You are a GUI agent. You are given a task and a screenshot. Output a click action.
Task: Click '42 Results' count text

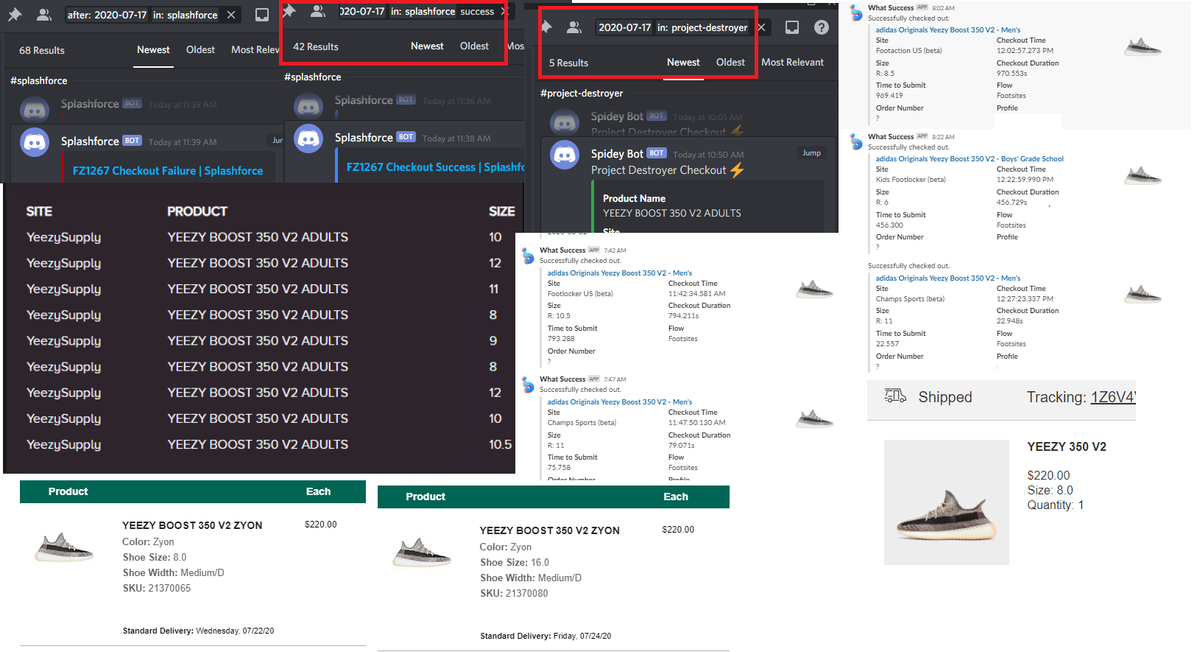(315, 46)
